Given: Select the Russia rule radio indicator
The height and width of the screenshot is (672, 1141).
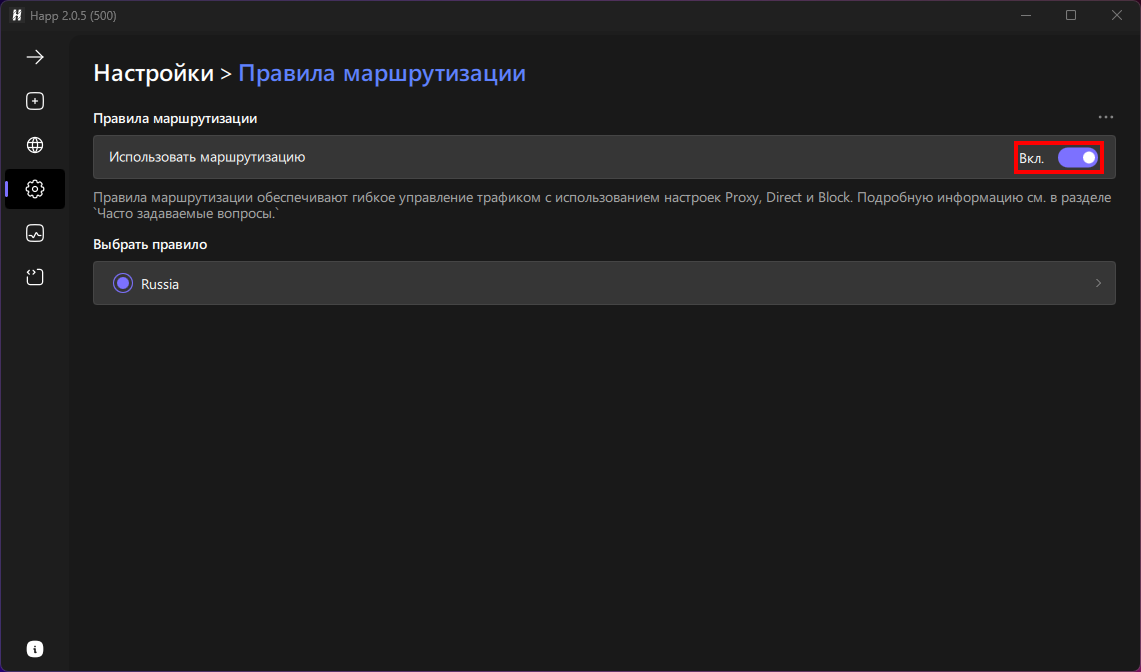Looking at the screenshot, I should 122,283.
